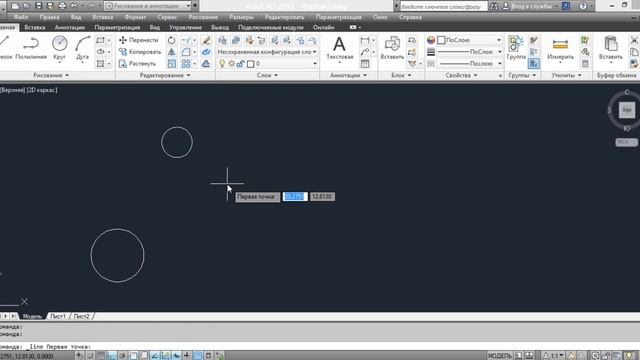
Task: Open the Файл menu
Action: coord(21,17)
